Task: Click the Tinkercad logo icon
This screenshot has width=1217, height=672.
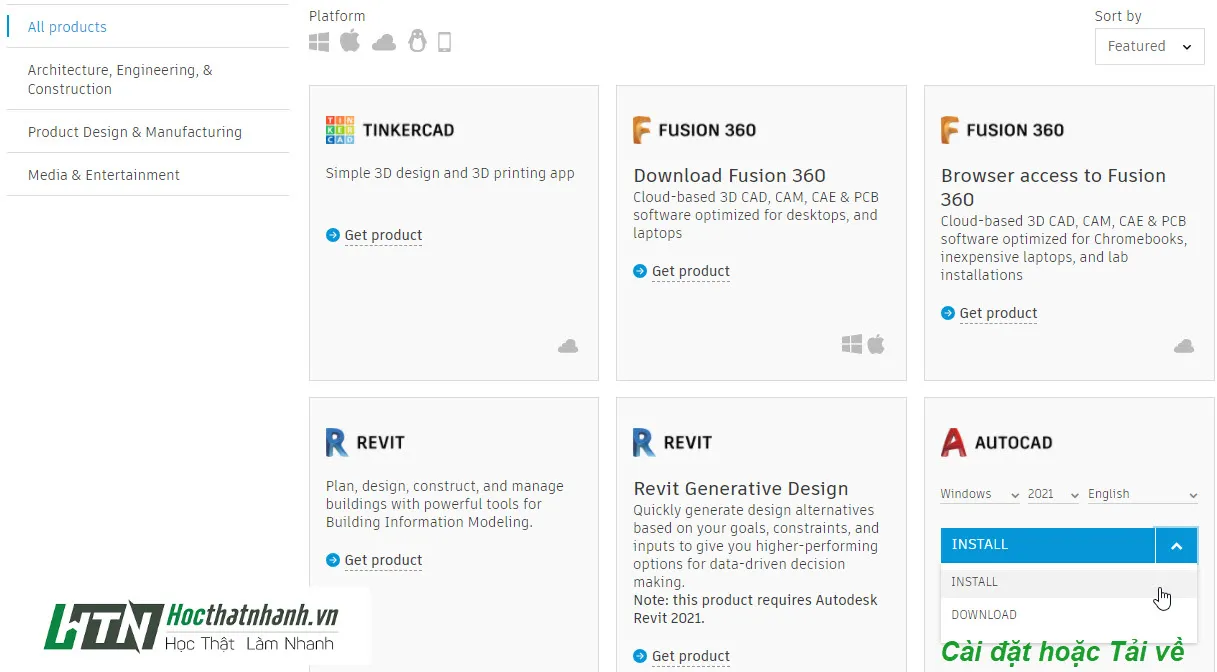Action: pyautogui.click(x=340, y=130)
